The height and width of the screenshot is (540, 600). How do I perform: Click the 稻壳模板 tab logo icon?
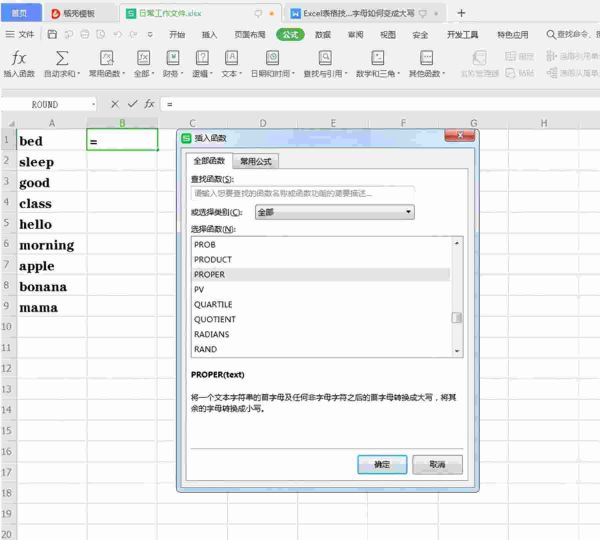point(56,14)
